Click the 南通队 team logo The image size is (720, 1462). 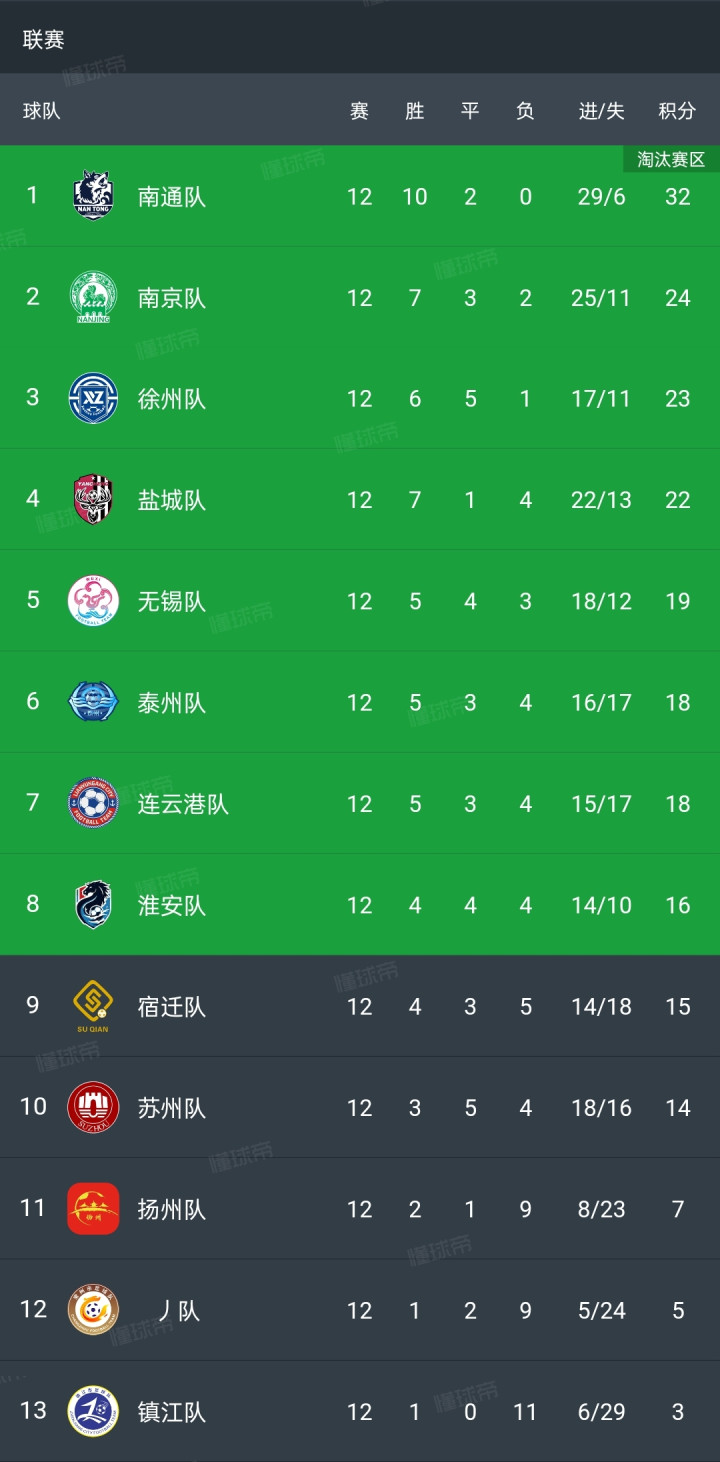(93, 196)
